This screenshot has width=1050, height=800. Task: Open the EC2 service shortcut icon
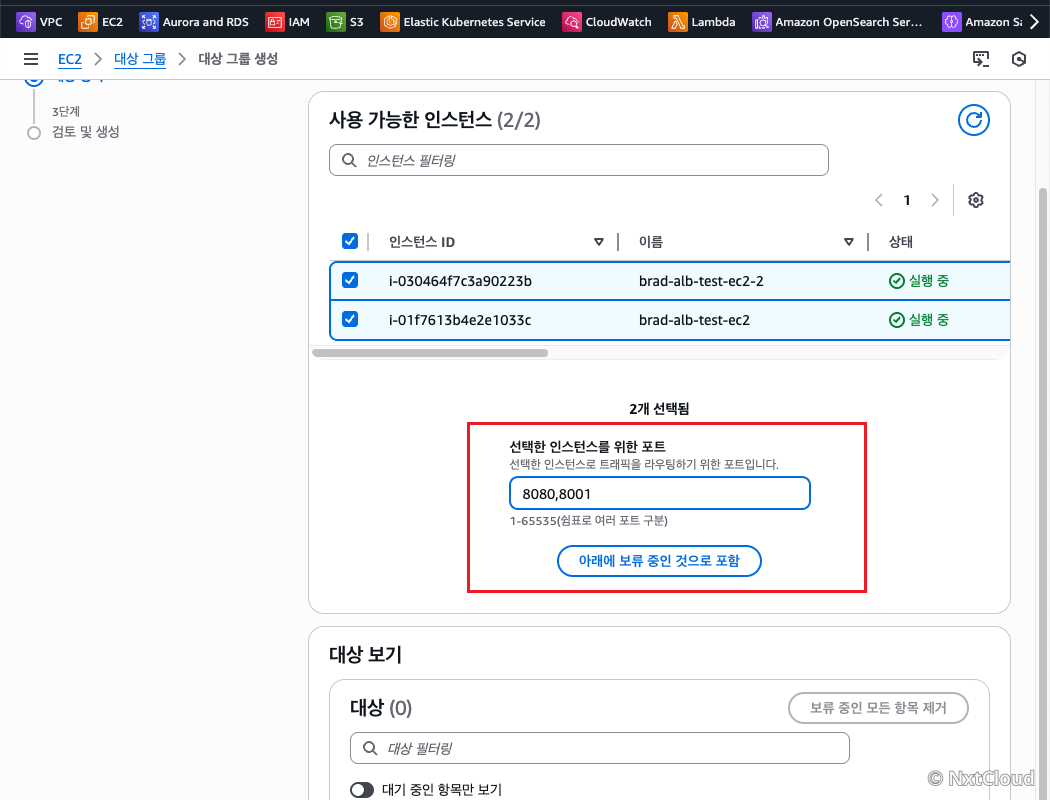88,22
